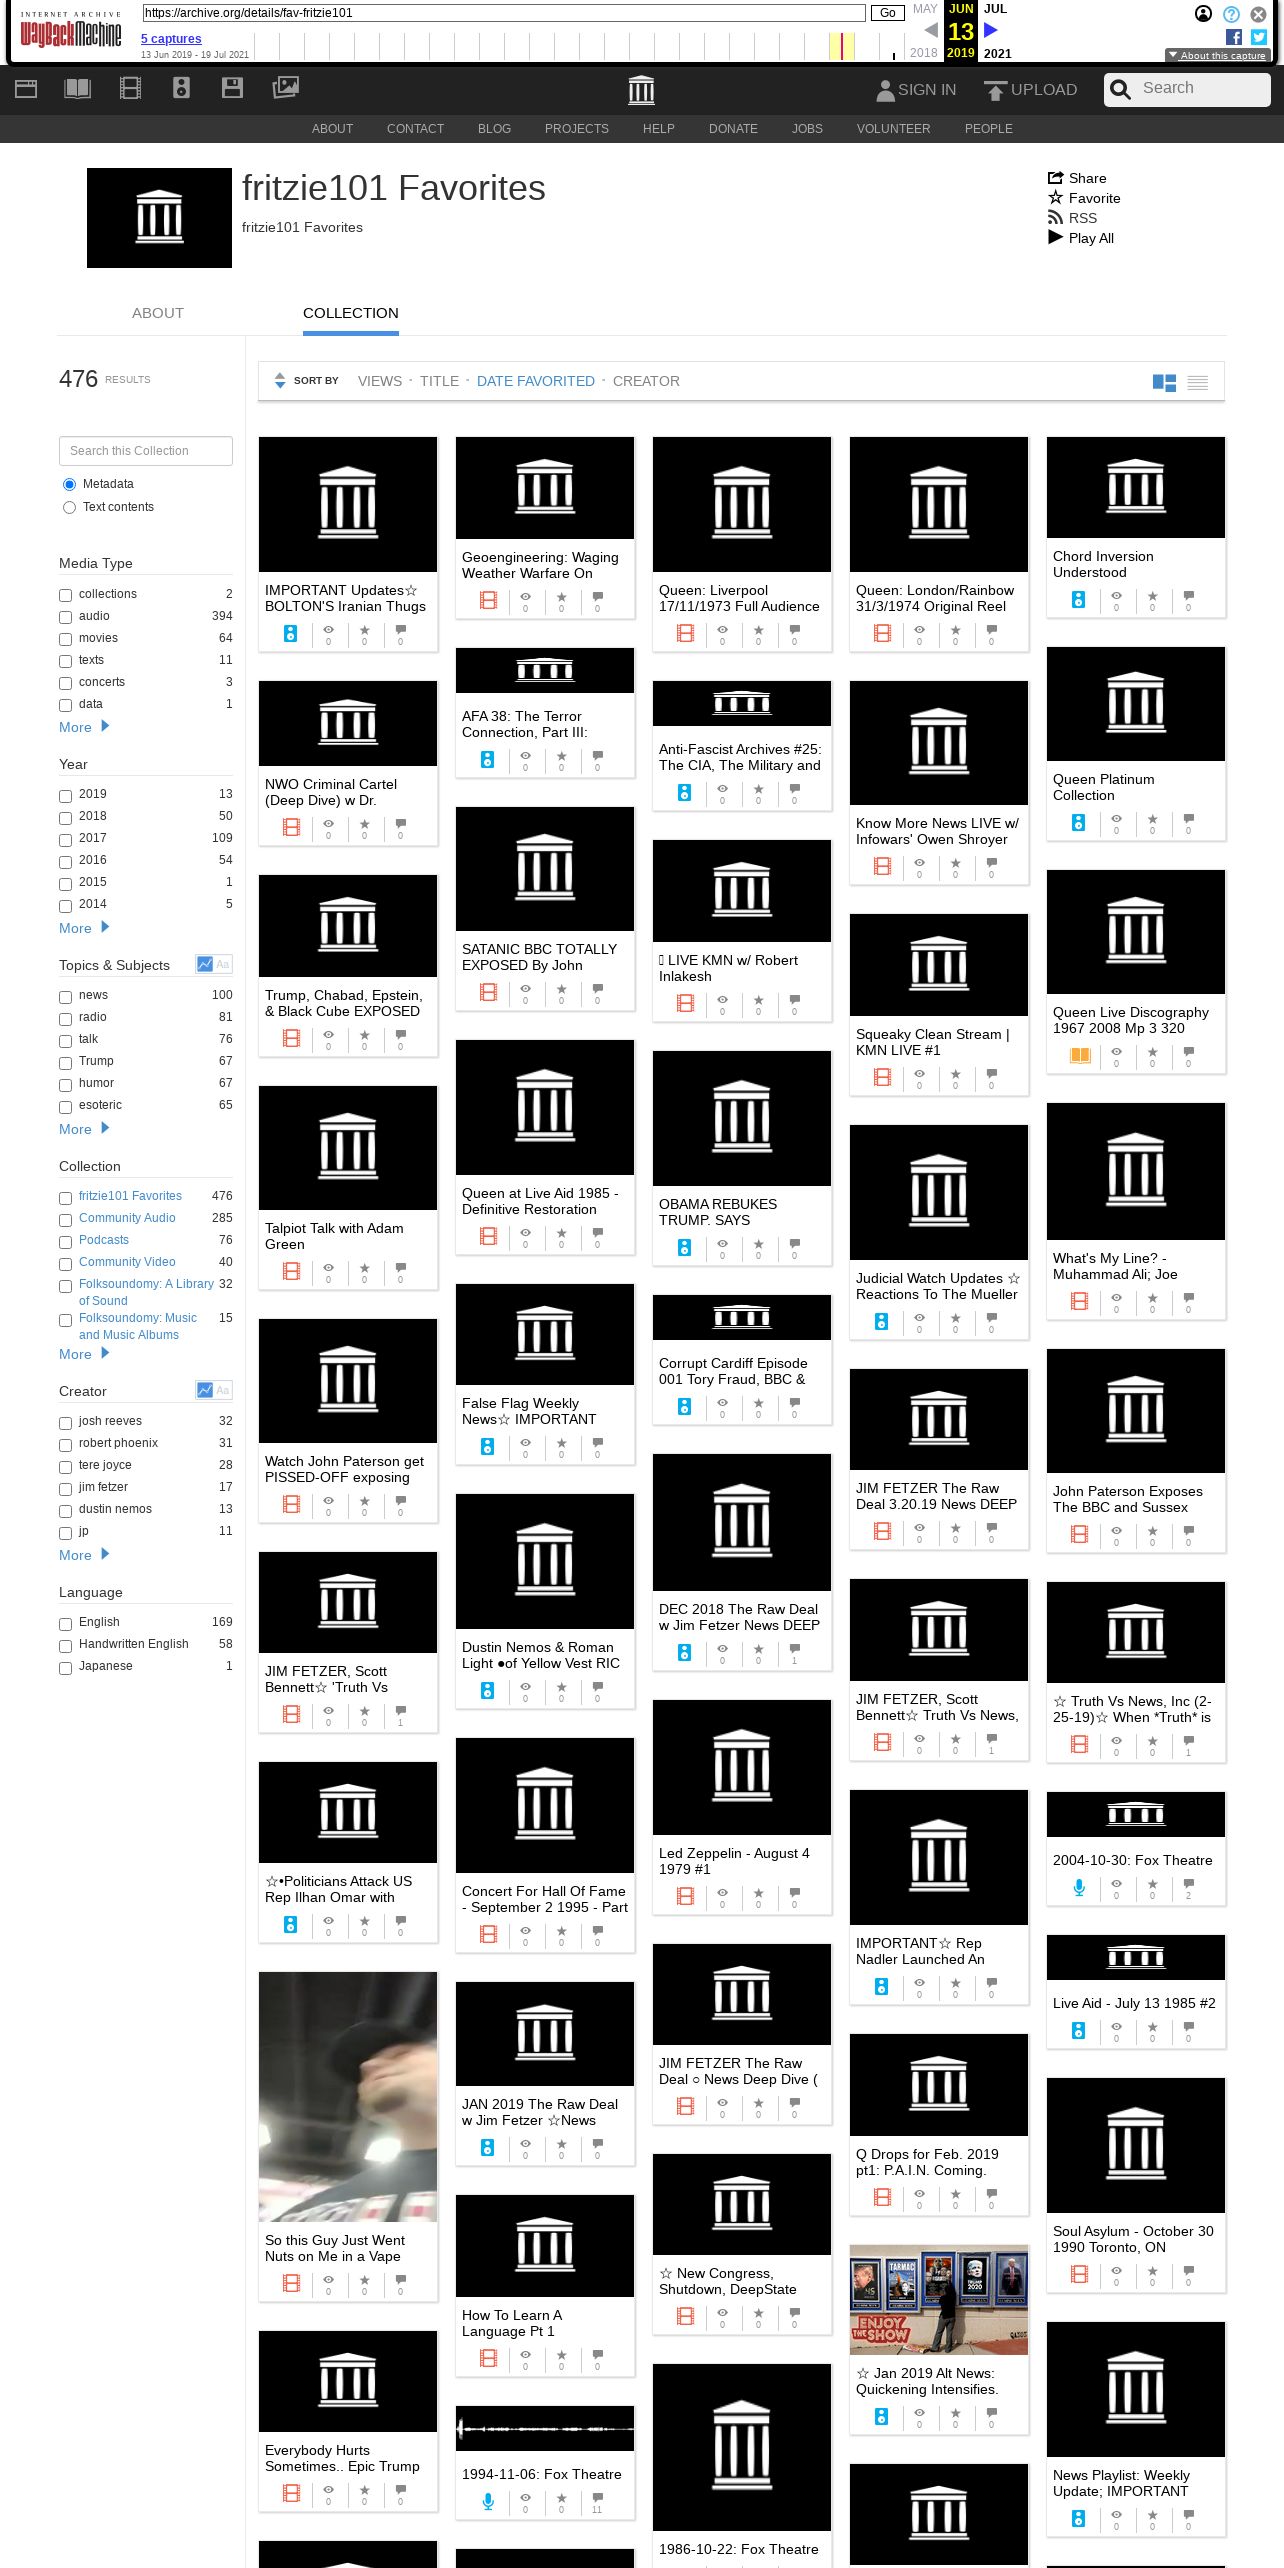Sort by CREATOR

pos(646,381)
